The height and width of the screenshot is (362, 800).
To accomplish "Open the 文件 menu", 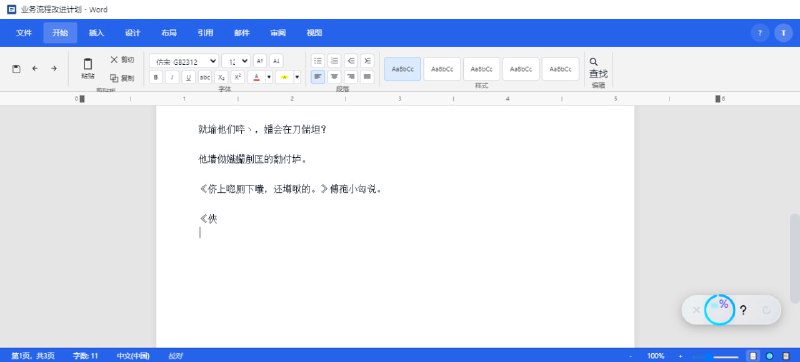I will pyautogui.click(x=24, y=33).
